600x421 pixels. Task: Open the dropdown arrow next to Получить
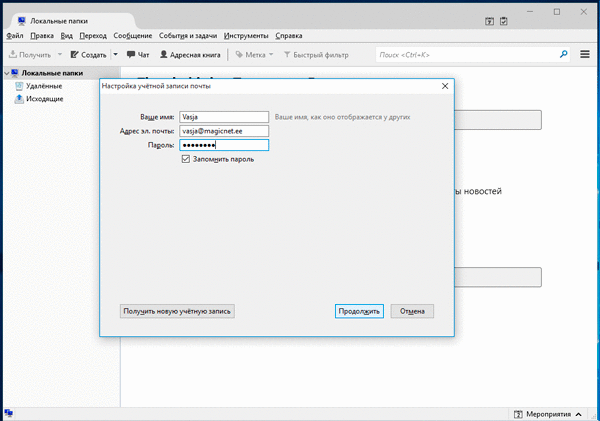[60, 55]
